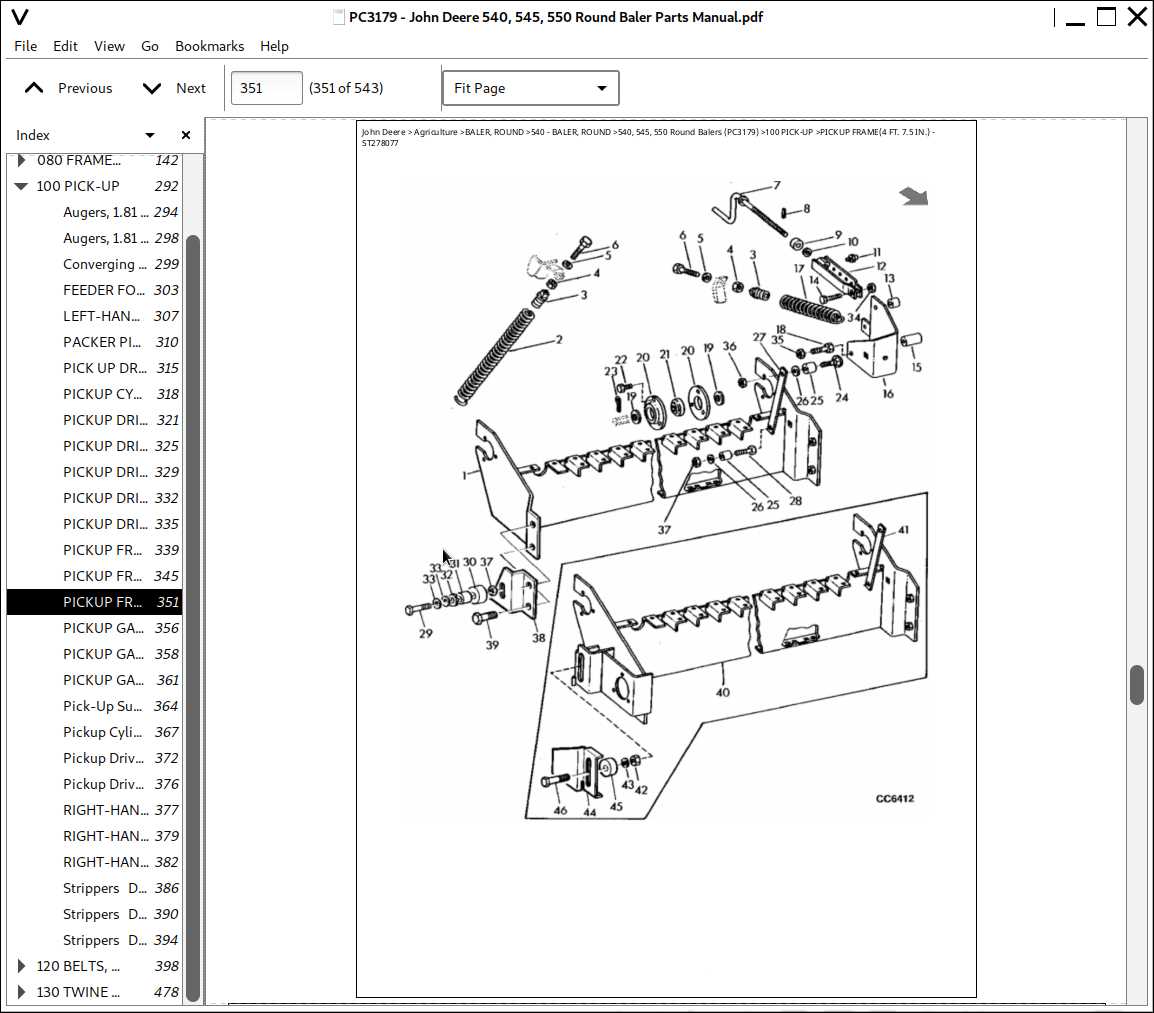
Task: Open PICKUP DRI... entry, page 321
Action: (x=94, y=420)
